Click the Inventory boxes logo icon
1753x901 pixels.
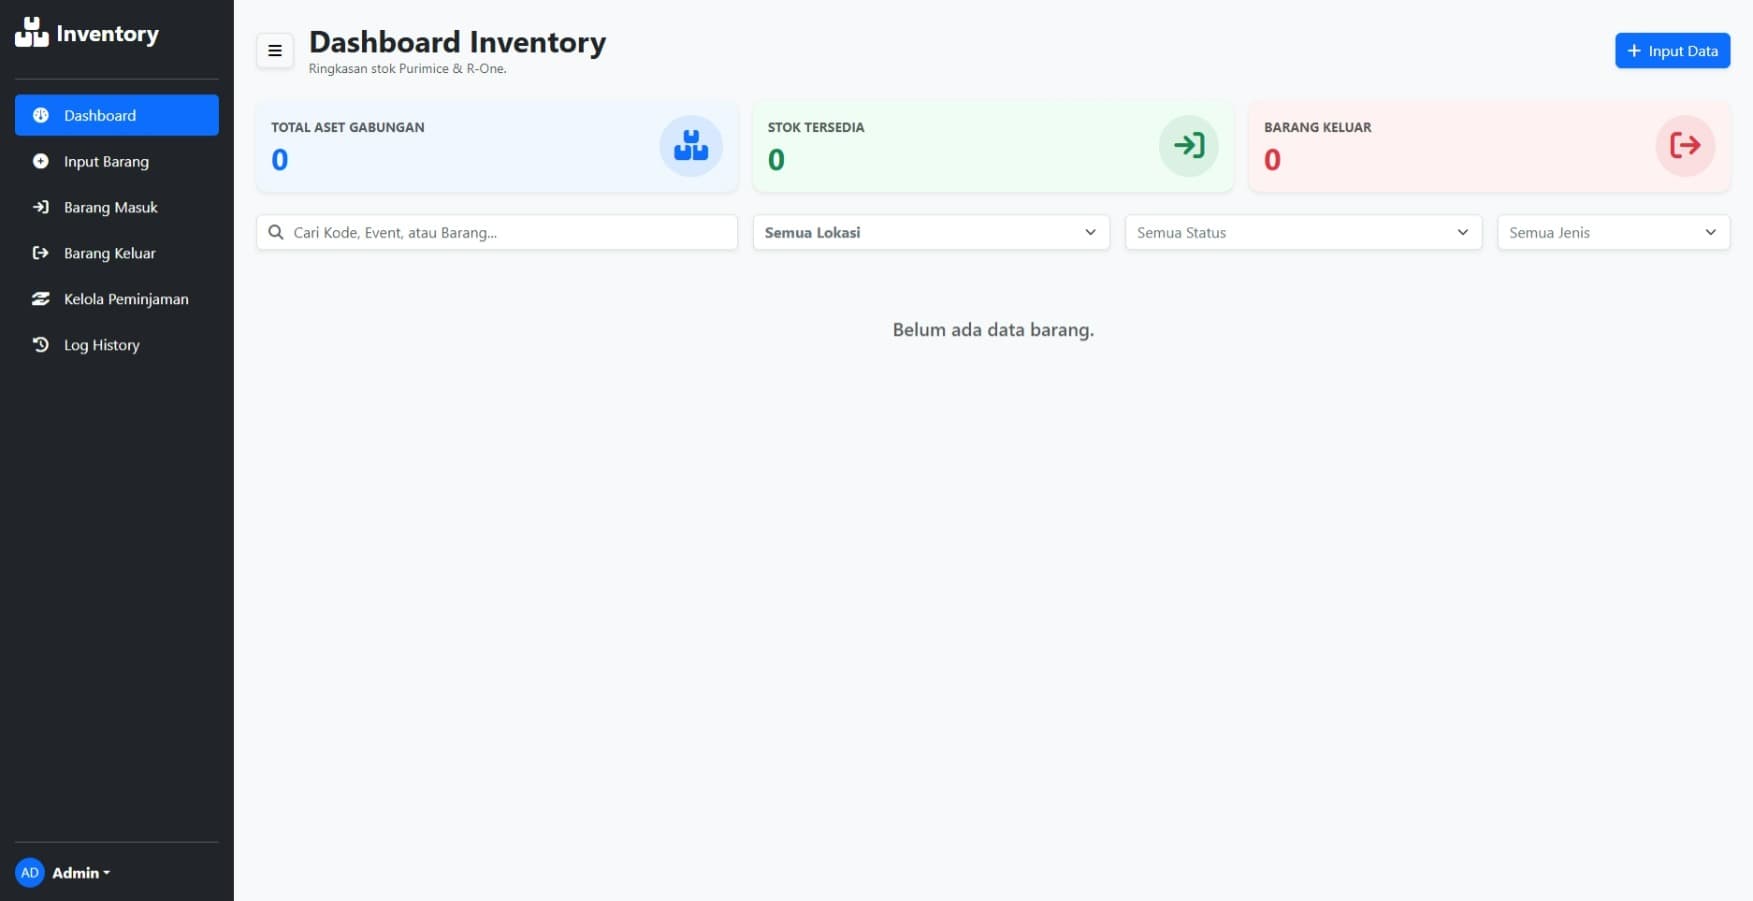(31, 32)
